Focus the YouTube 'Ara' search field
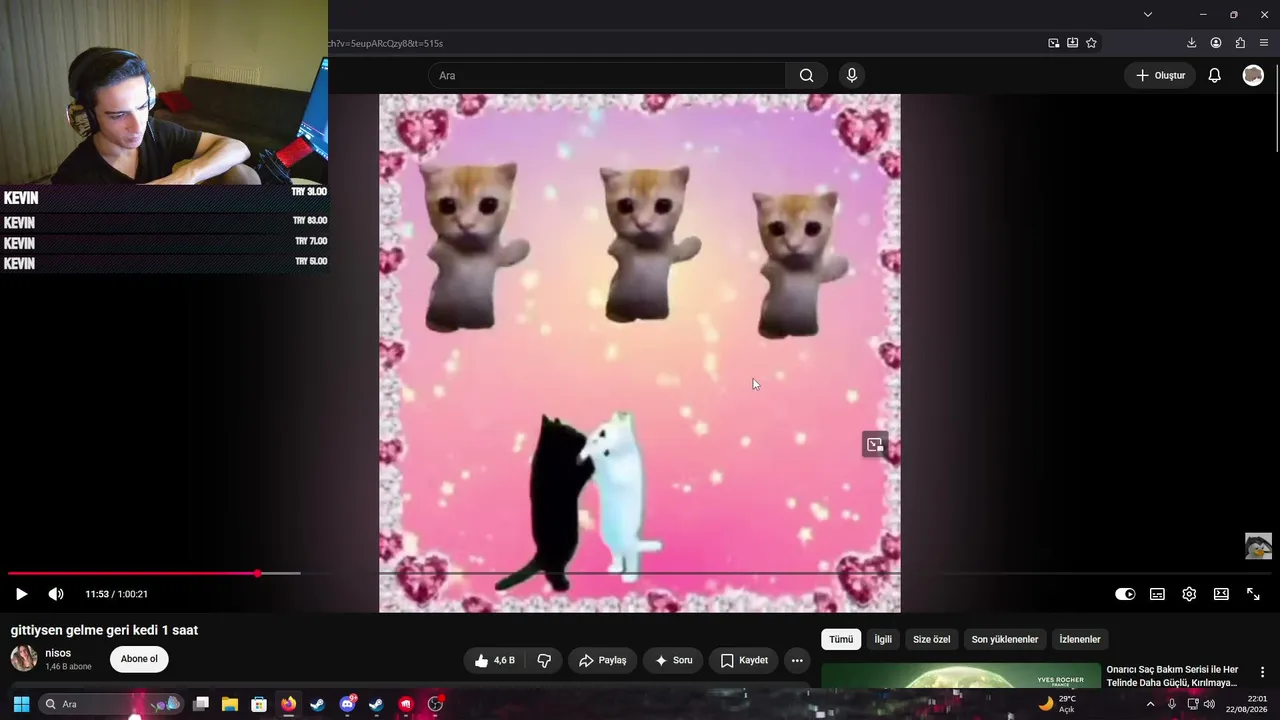Viewport: 1280px width, 720px height. 607,75
